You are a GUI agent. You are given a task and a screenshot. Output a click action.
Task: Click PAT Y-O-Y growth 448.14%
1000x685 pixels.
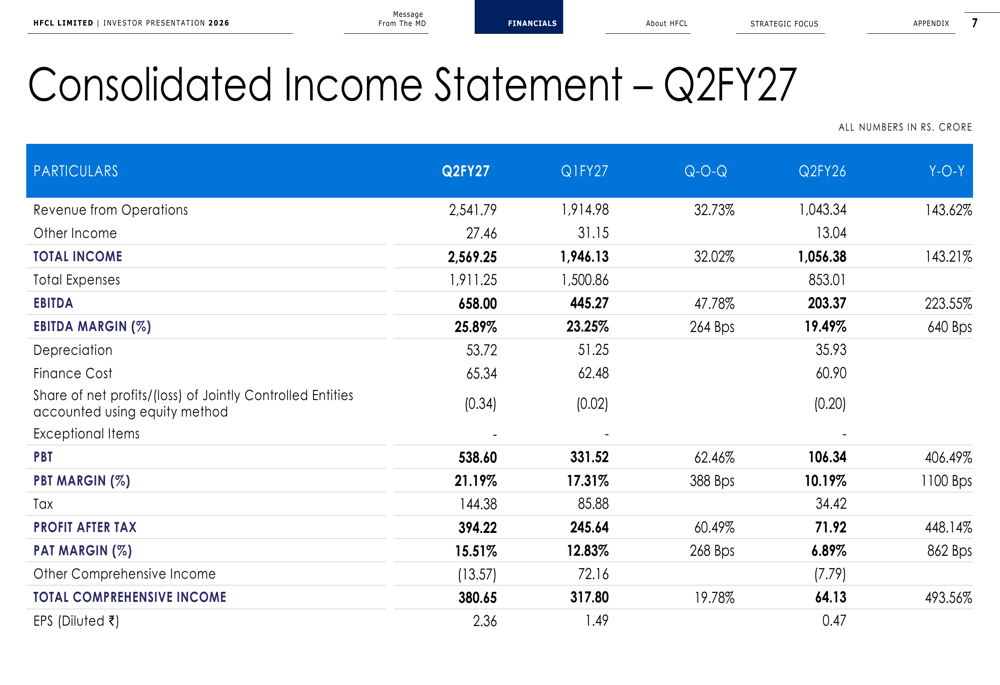pyautogui.click(x=948, y=527)
